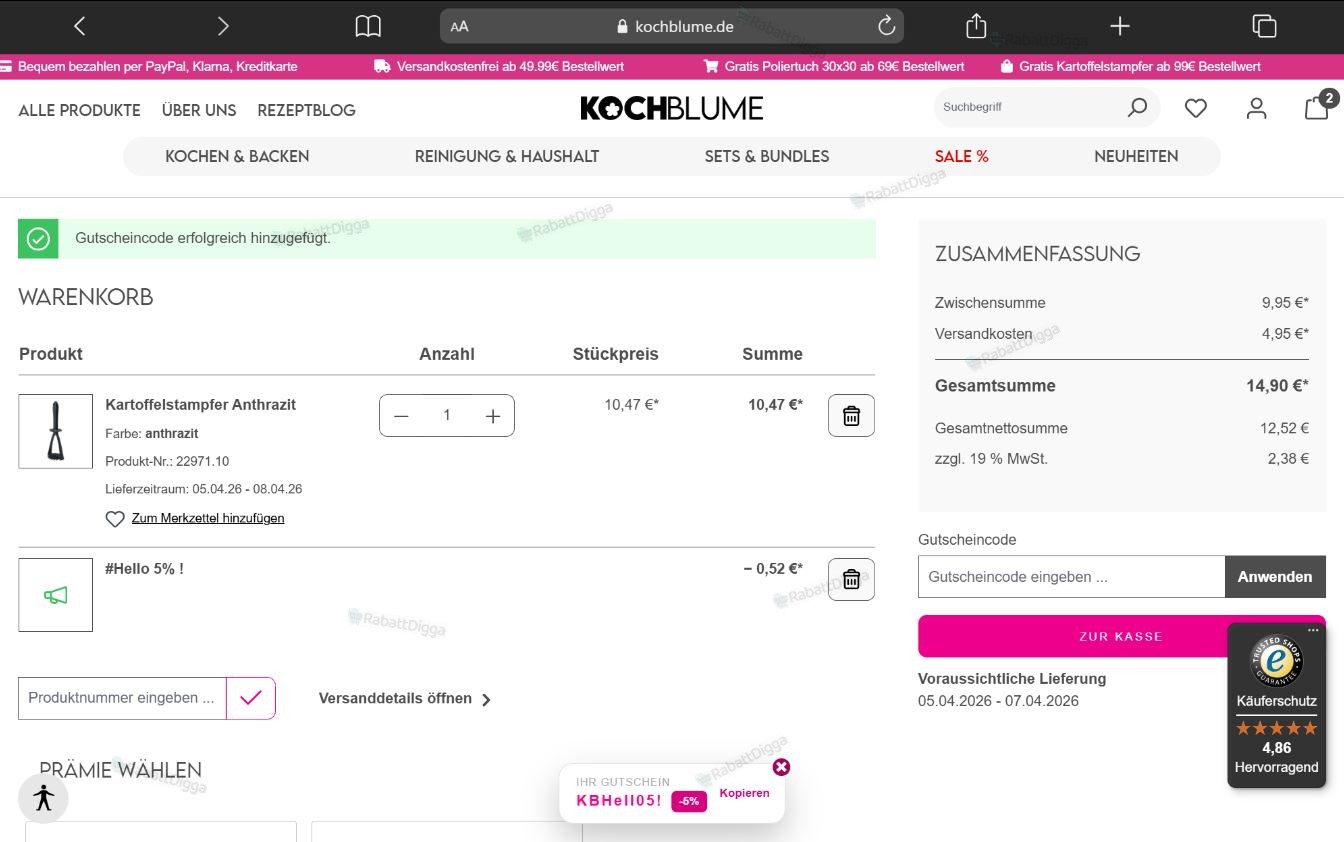Image resolution: width=1344 pixels, height=842 pixels.
Task: Click the truck icon in promo bar
Action: tap(382, 66)
